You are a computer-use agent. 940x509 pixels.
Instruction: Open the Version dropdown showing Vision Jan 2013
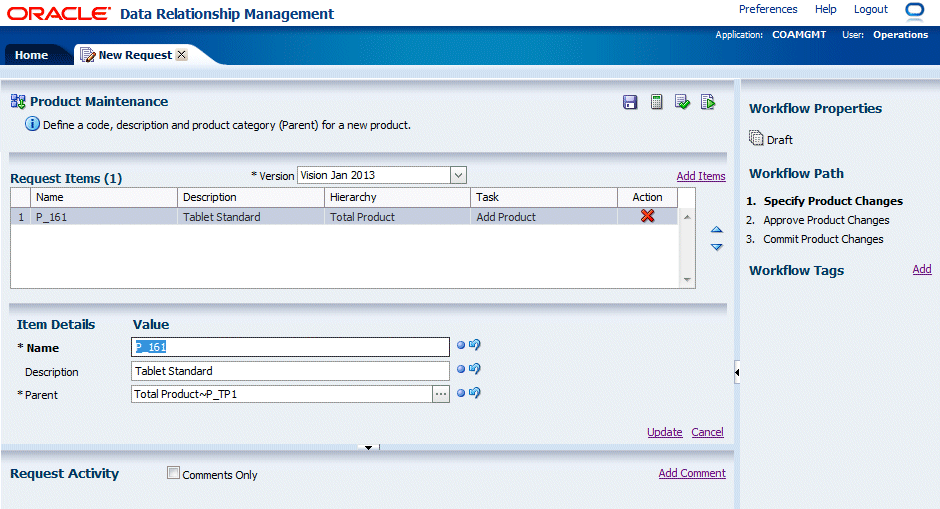(458, 175)
